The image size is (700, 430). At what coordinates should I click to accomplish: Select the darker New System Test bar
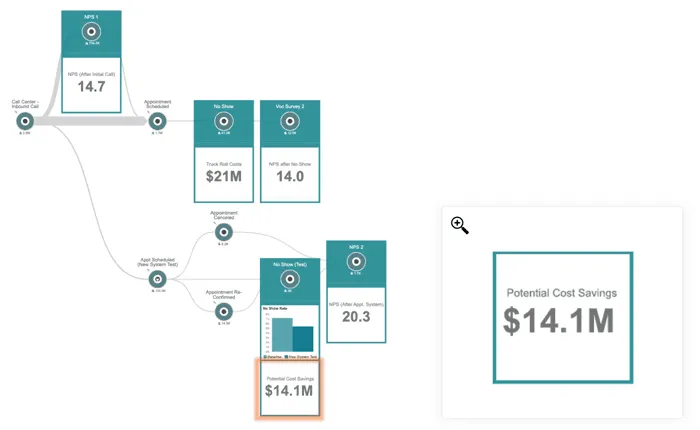(303, 339)
